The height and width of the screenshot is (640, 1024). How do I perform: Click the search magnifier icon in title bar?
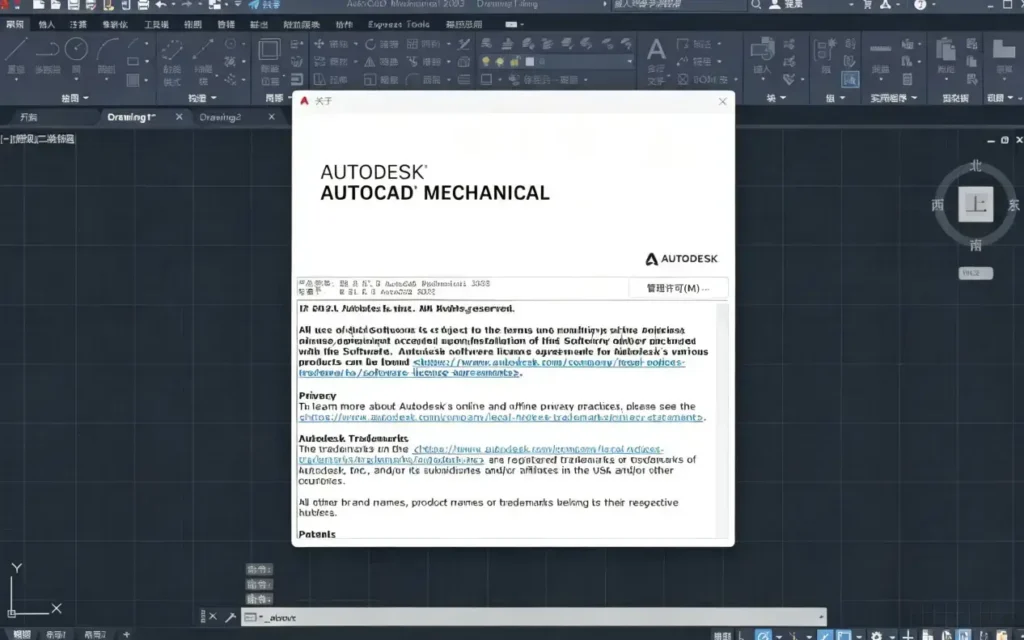pyautogui.click(x=756, y=5)
